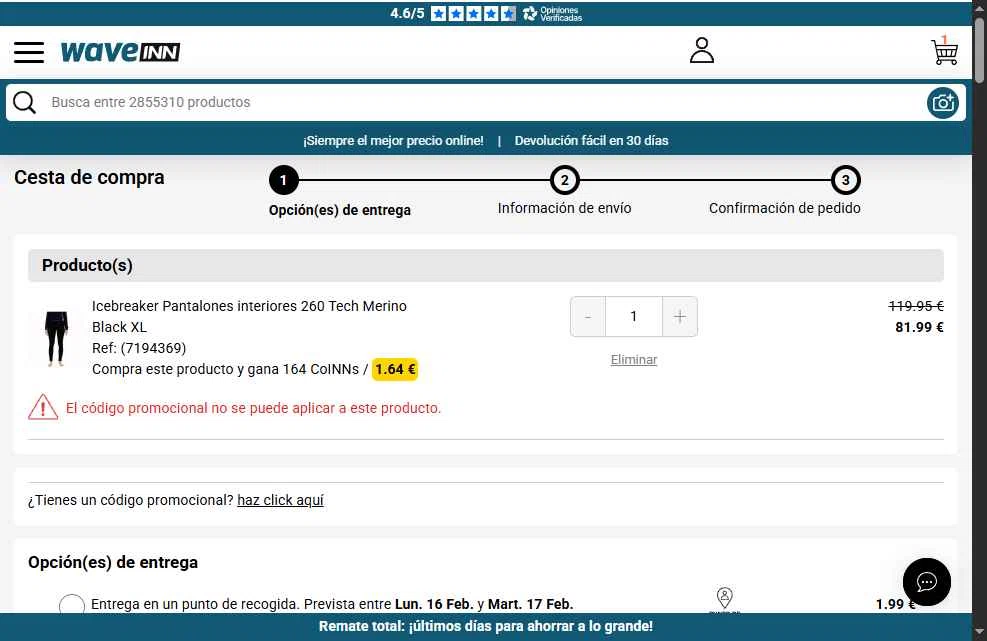Click the Remate total promotional banner
The width and height of the screenshot is (987, 641).
pos(486,627)
